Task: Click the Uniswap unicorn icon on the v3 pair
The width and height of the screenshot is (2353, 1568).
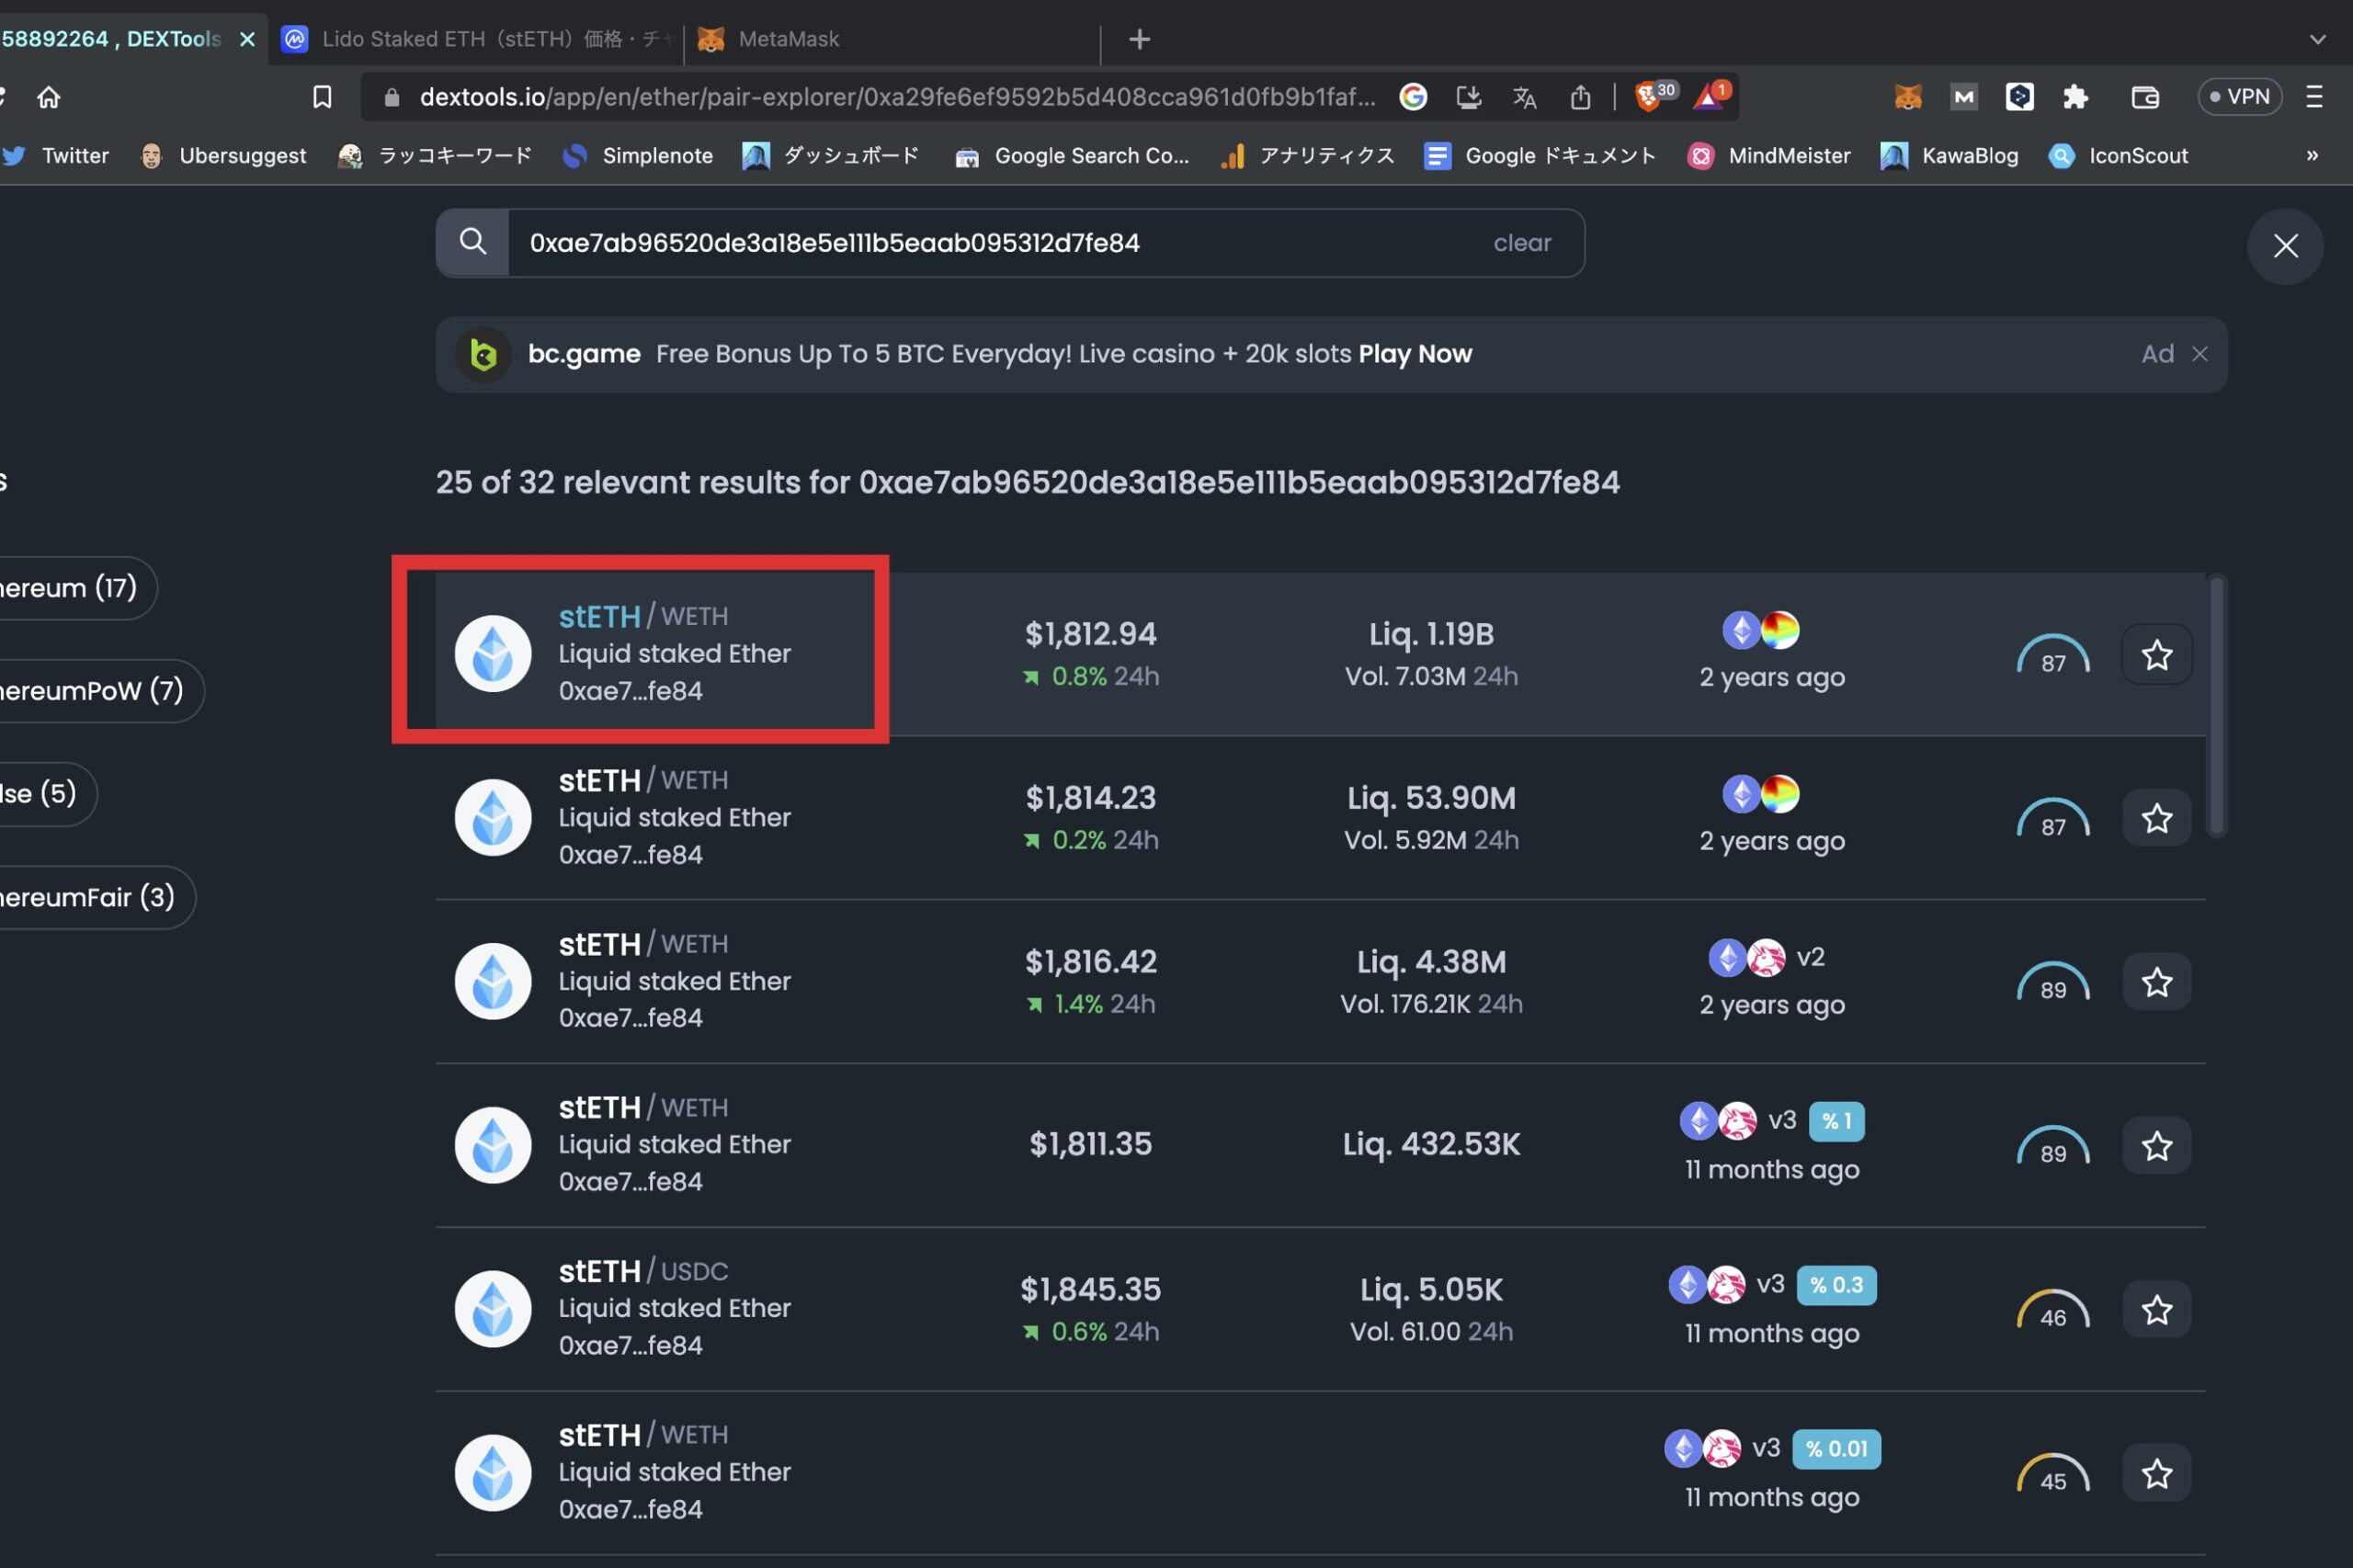Action: [1737, 1120]
